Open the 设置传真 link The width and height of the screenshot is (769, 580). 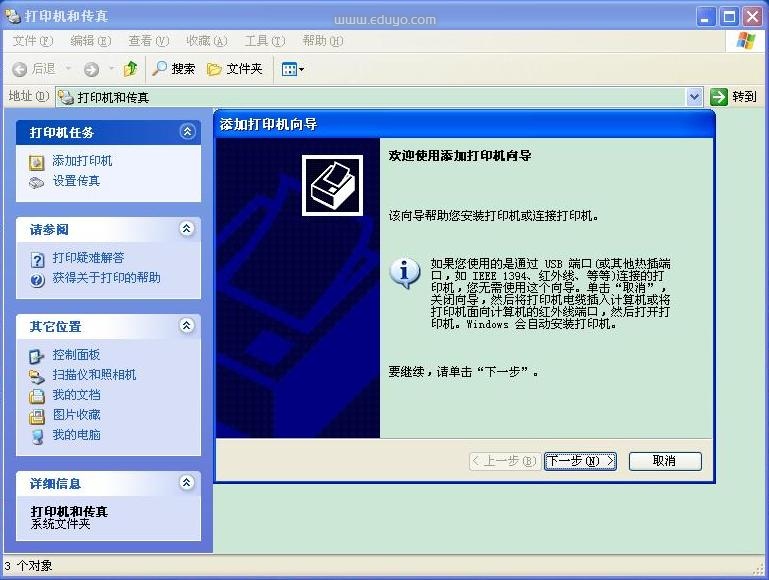coord(76,181)
